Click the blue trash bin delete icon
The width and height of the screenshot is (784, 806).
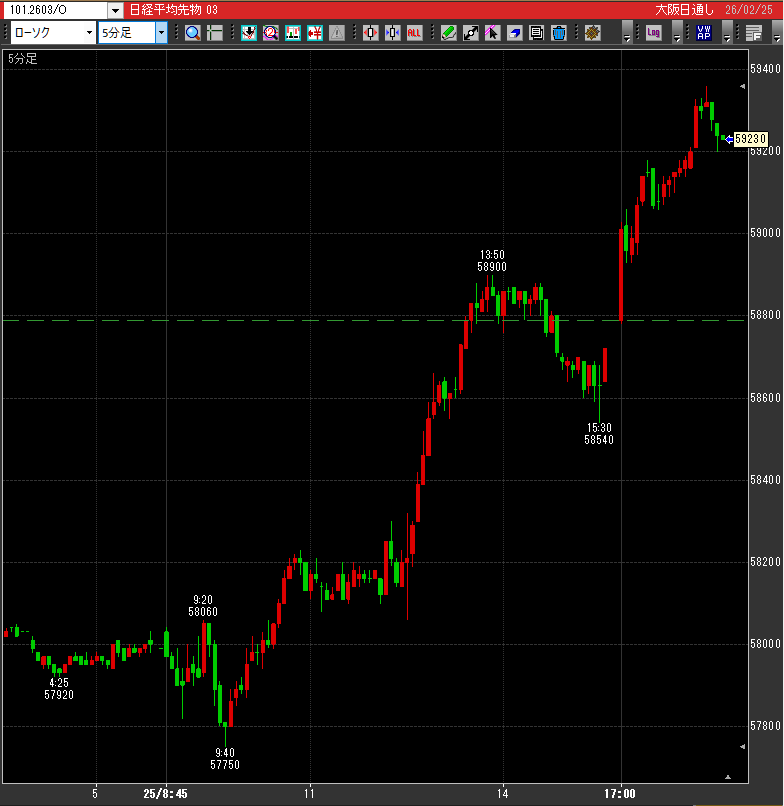[x=558, y=33]
